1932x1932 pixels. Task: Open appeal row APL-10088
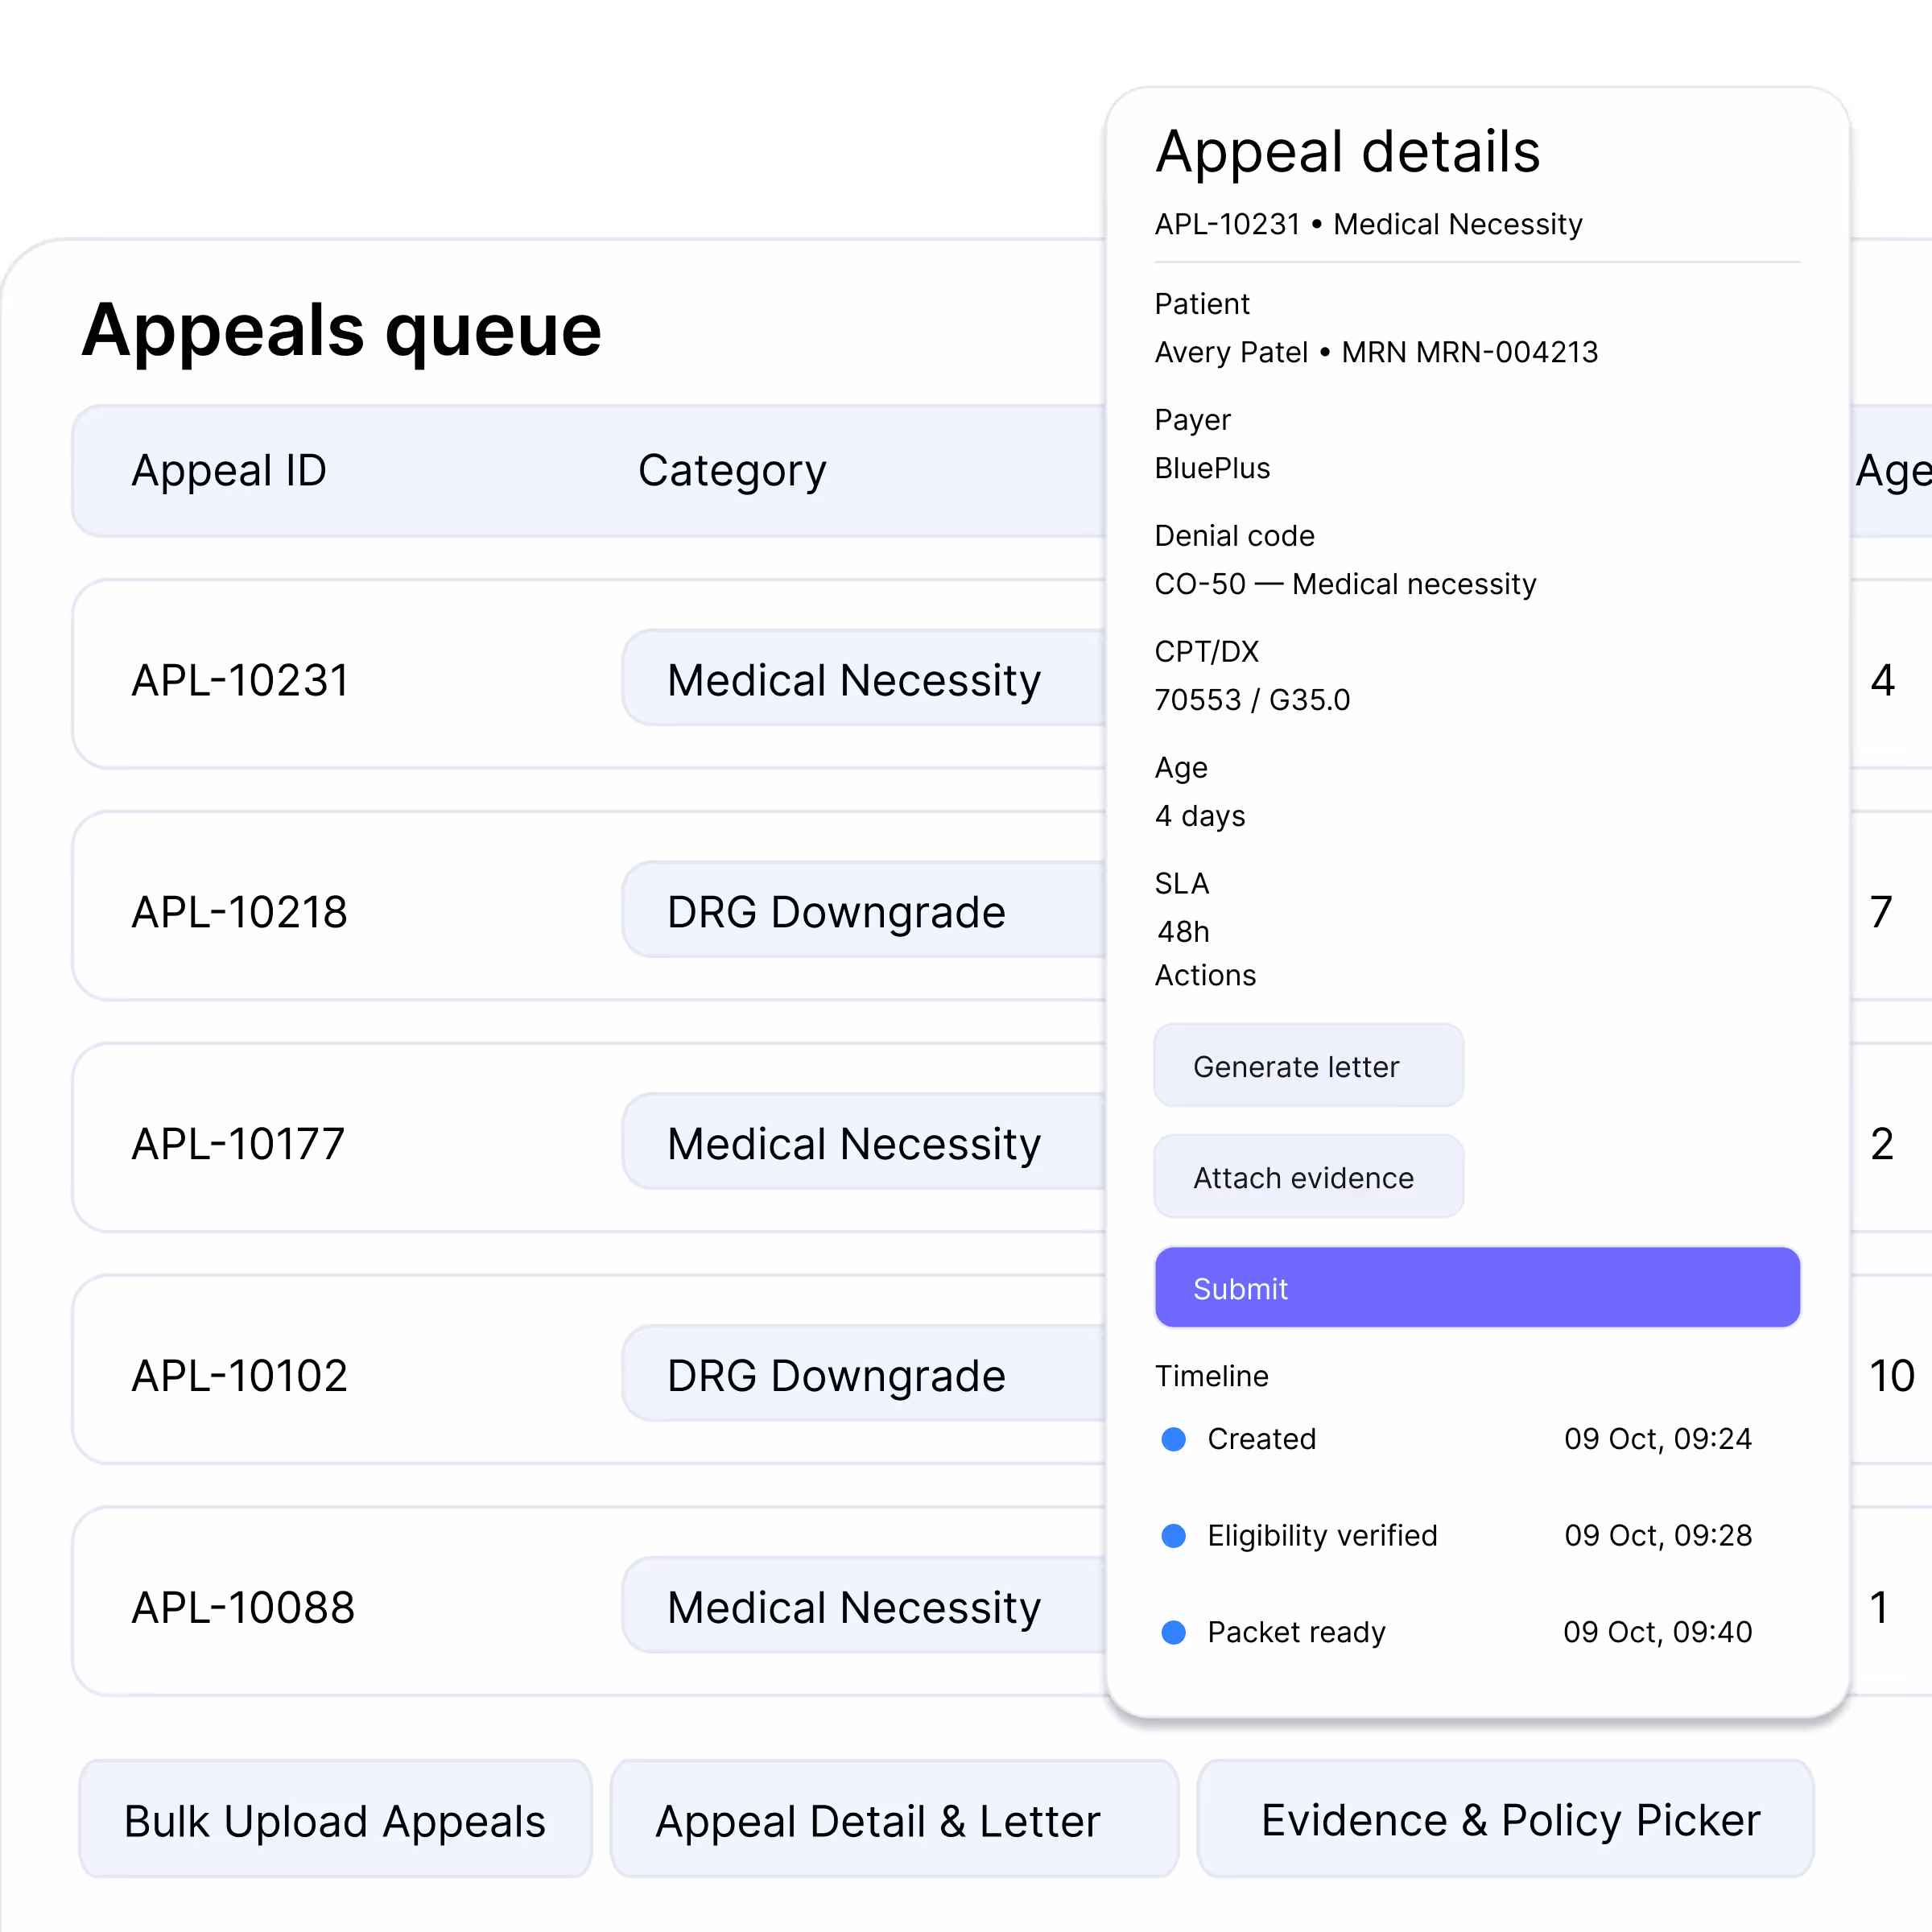click(x=243, y=1608)
